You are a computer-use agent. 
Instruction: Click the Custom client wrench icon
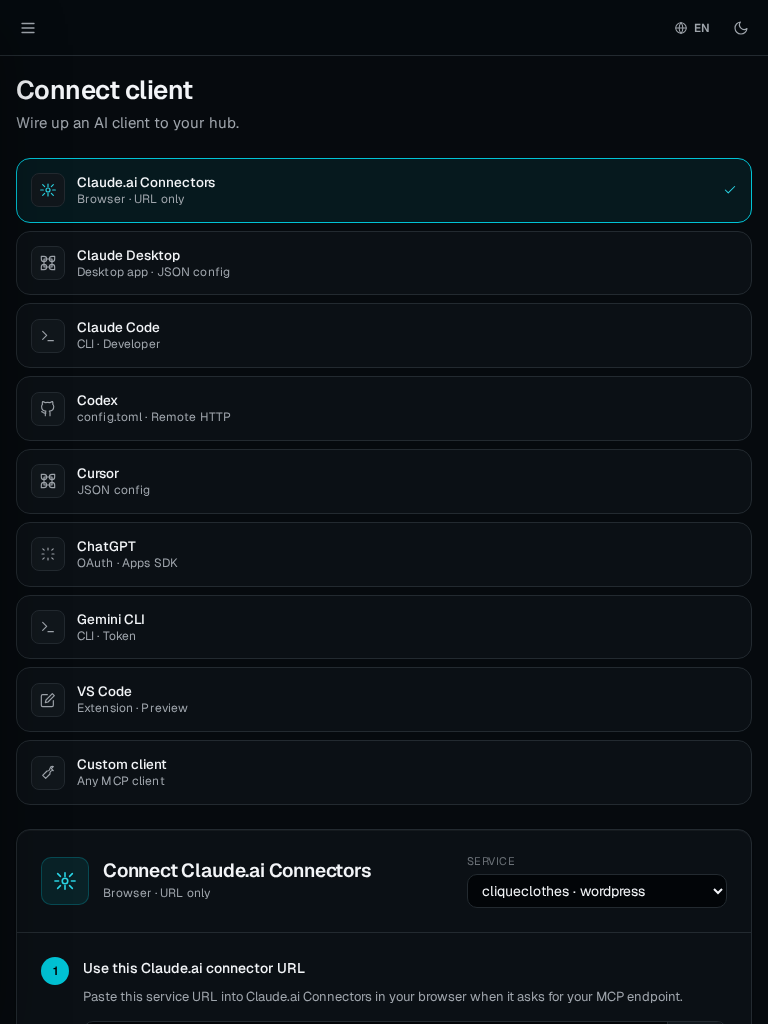(48, 773)
